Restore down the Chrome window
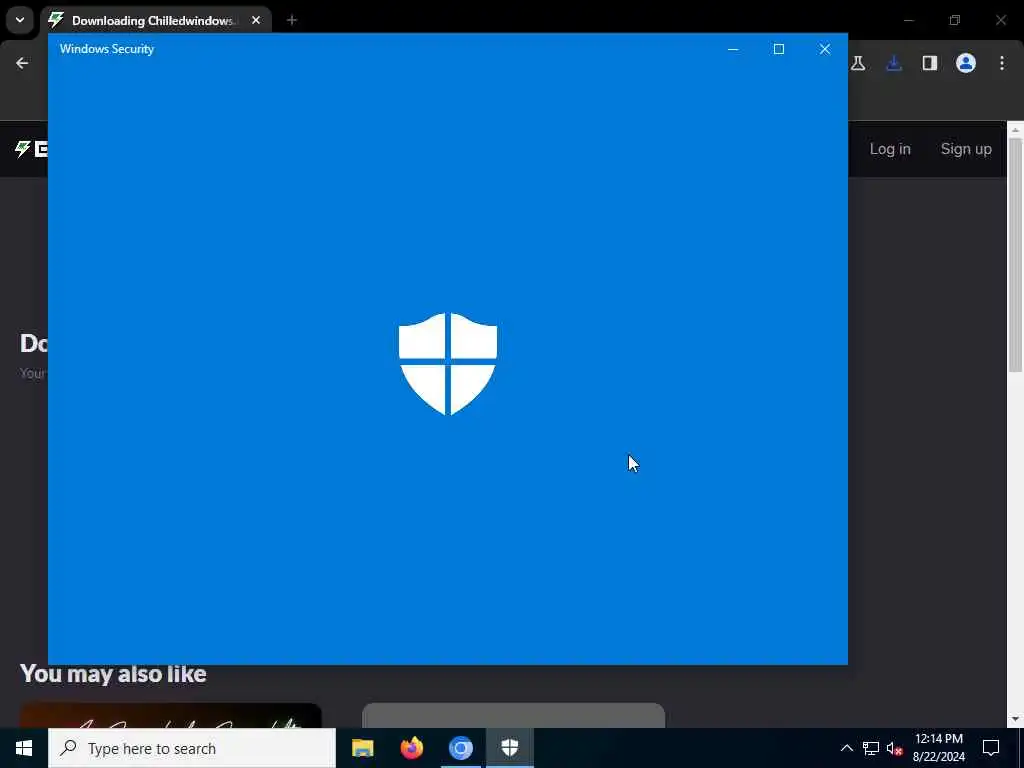 955,20
